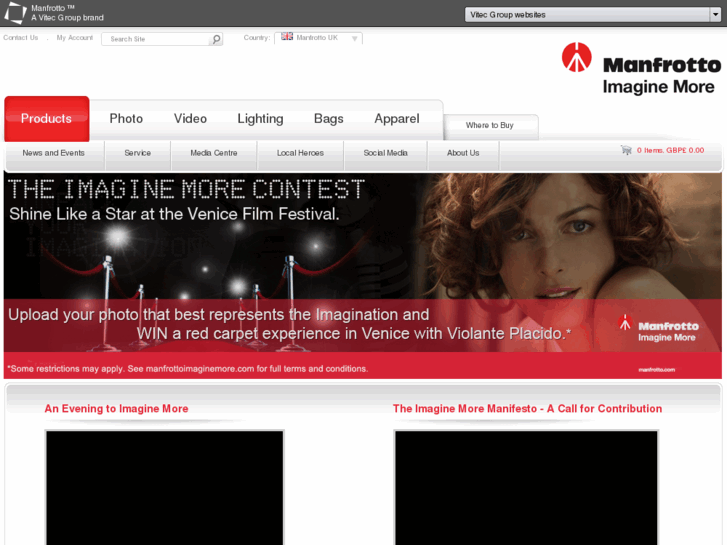The width and height of the screenshot is (727, 545).
Task: Click the 'Some restrictions may apply' terms text
Action: tap(188, 369)
